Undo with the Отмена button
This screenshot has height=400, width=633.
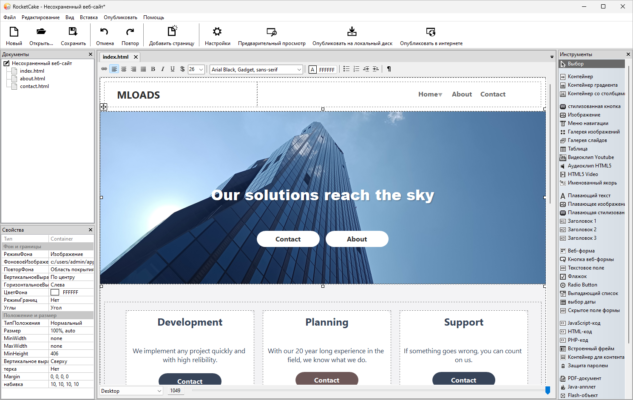click(105, 36)
